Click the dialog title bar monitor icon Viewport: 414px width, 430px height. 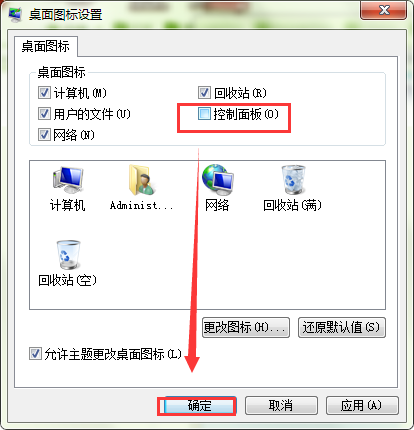tap(15, 14)
